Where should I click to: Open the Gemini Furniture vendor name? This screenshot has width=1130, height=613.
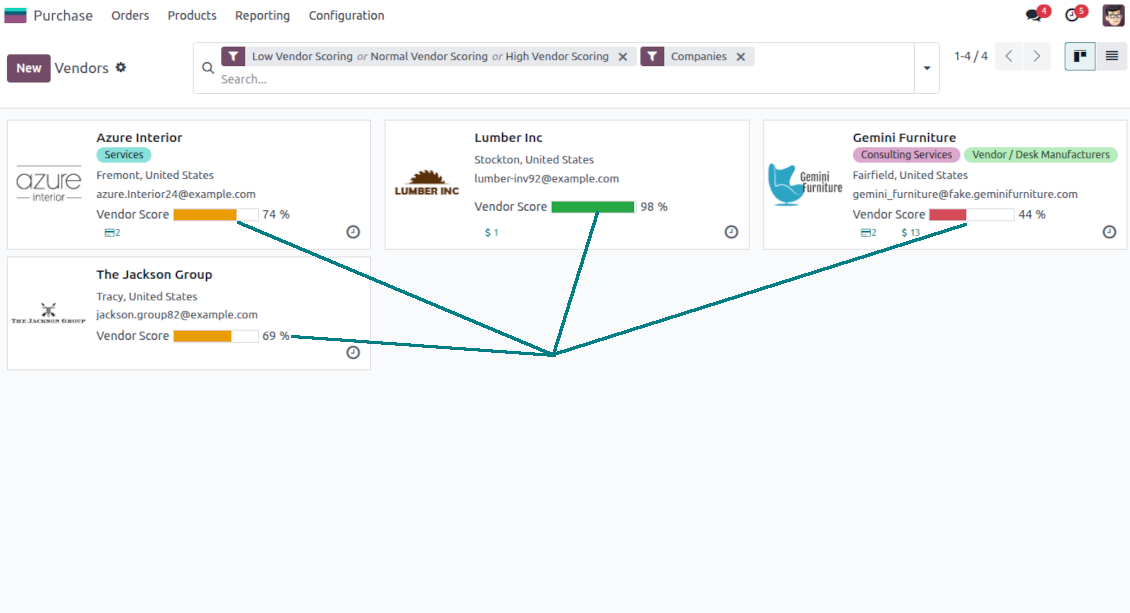[904, 138]
